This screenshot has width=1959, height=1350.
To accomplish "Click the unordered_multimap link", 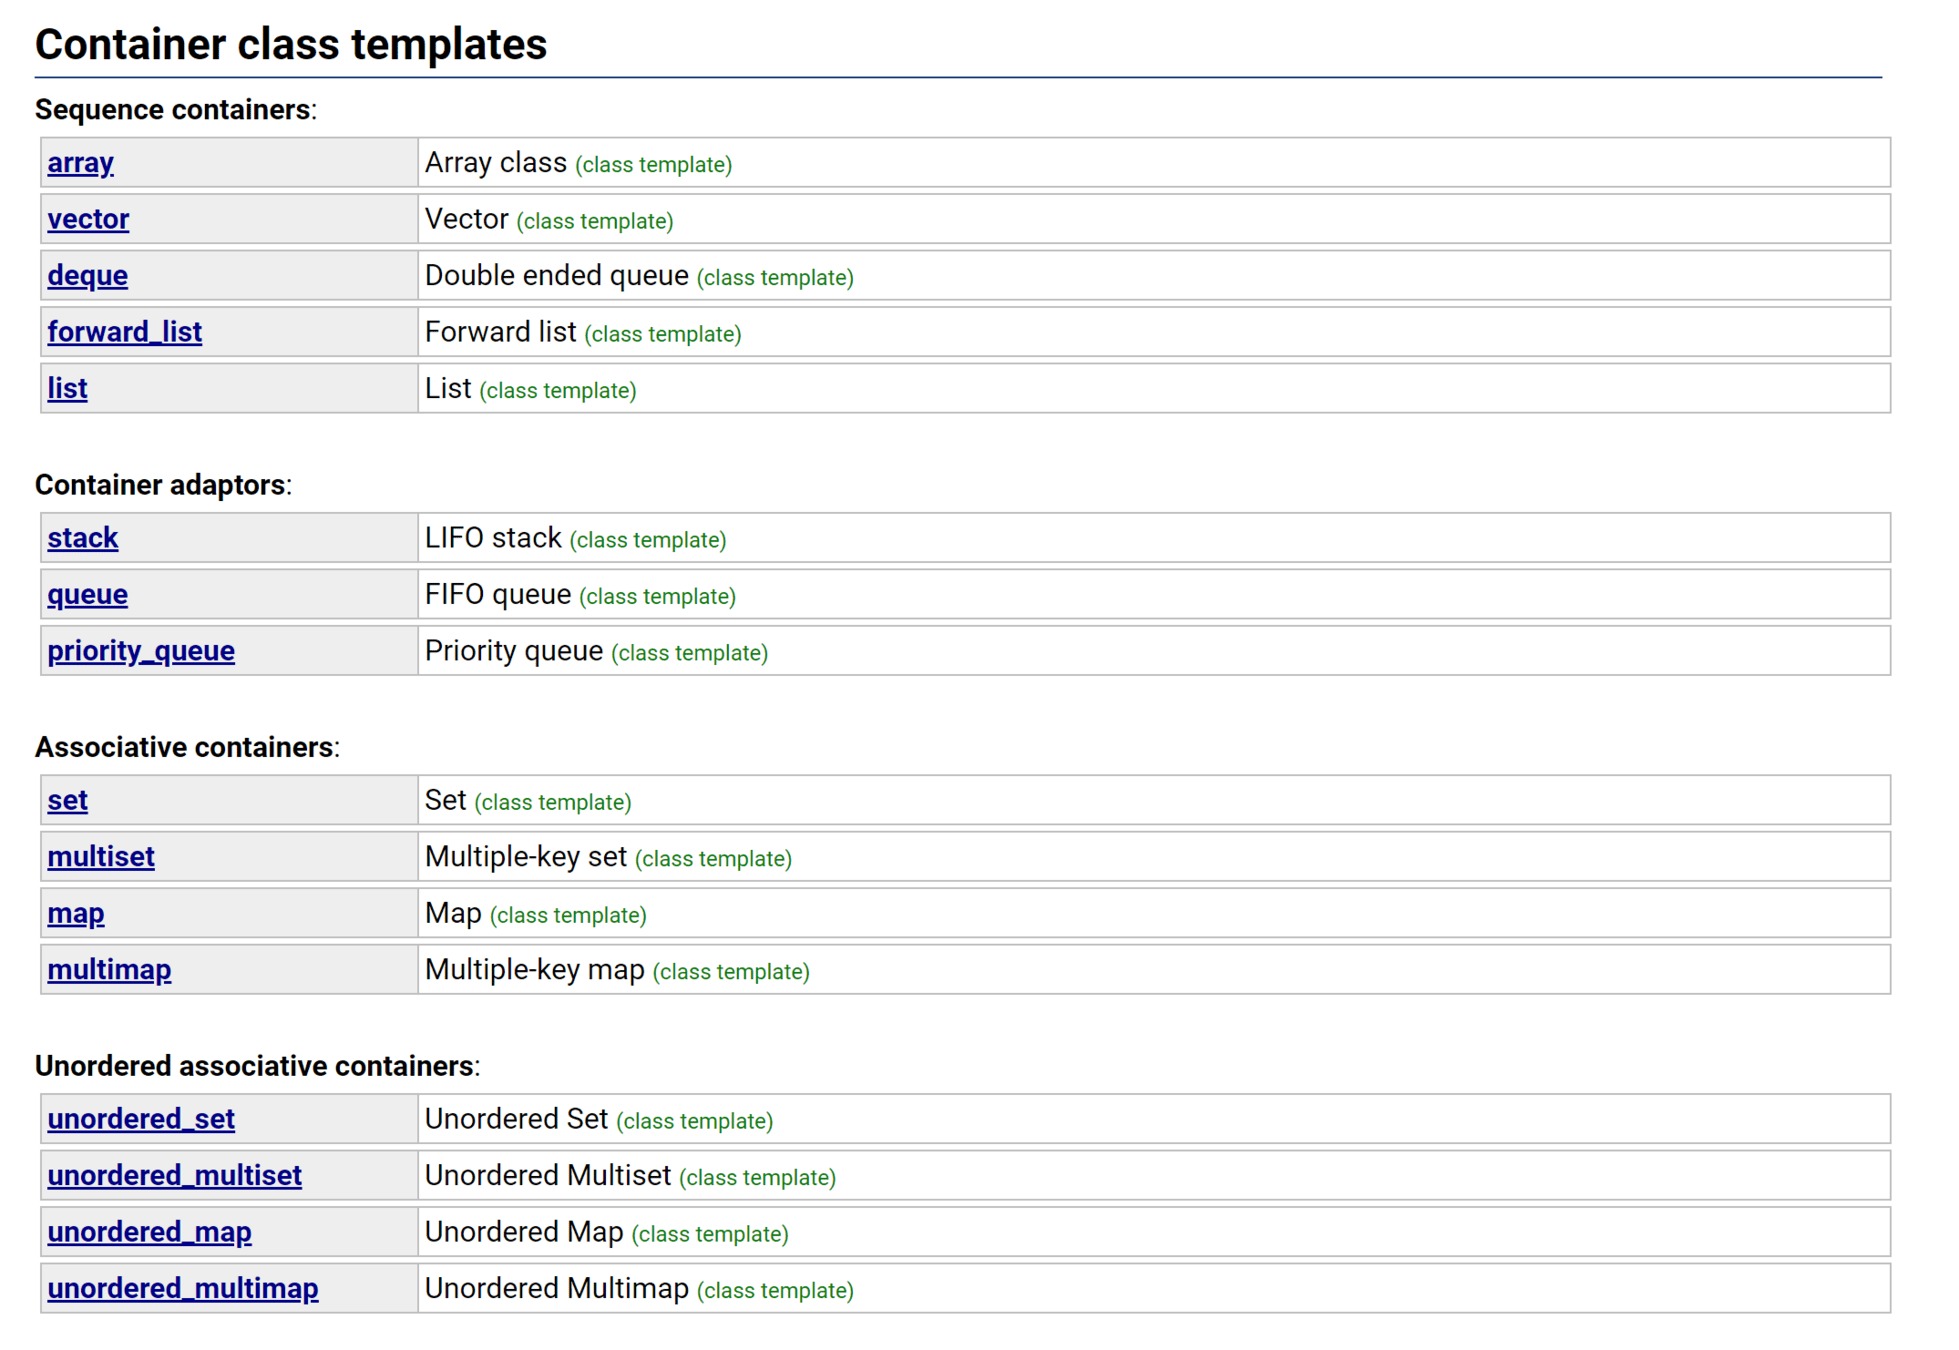I will pos(183,1289).
